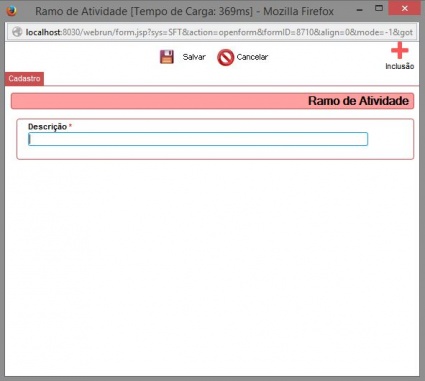Choose the Cancelar text button

click(252, 57)
